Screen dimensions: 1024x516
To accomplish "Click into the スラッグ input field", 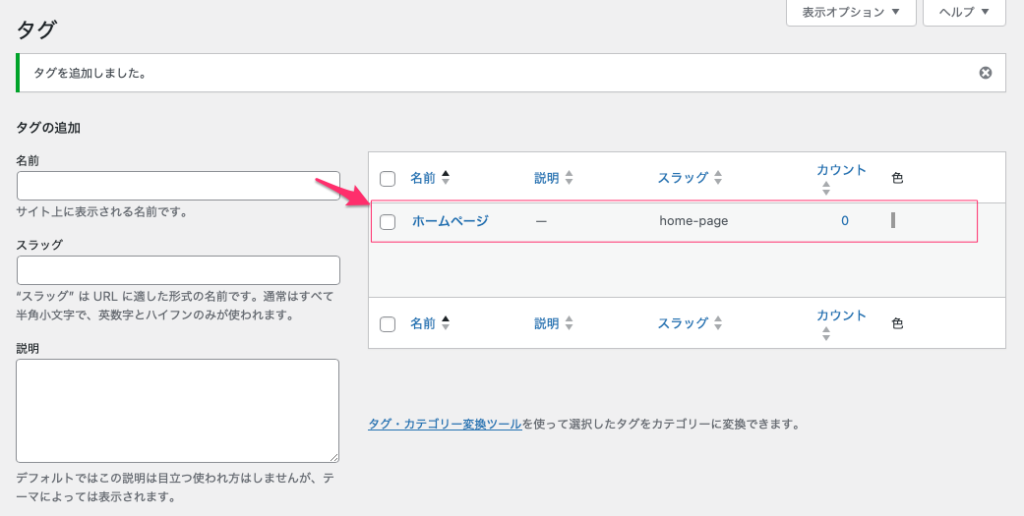I will pyautogui.click(x=178, y=270).
